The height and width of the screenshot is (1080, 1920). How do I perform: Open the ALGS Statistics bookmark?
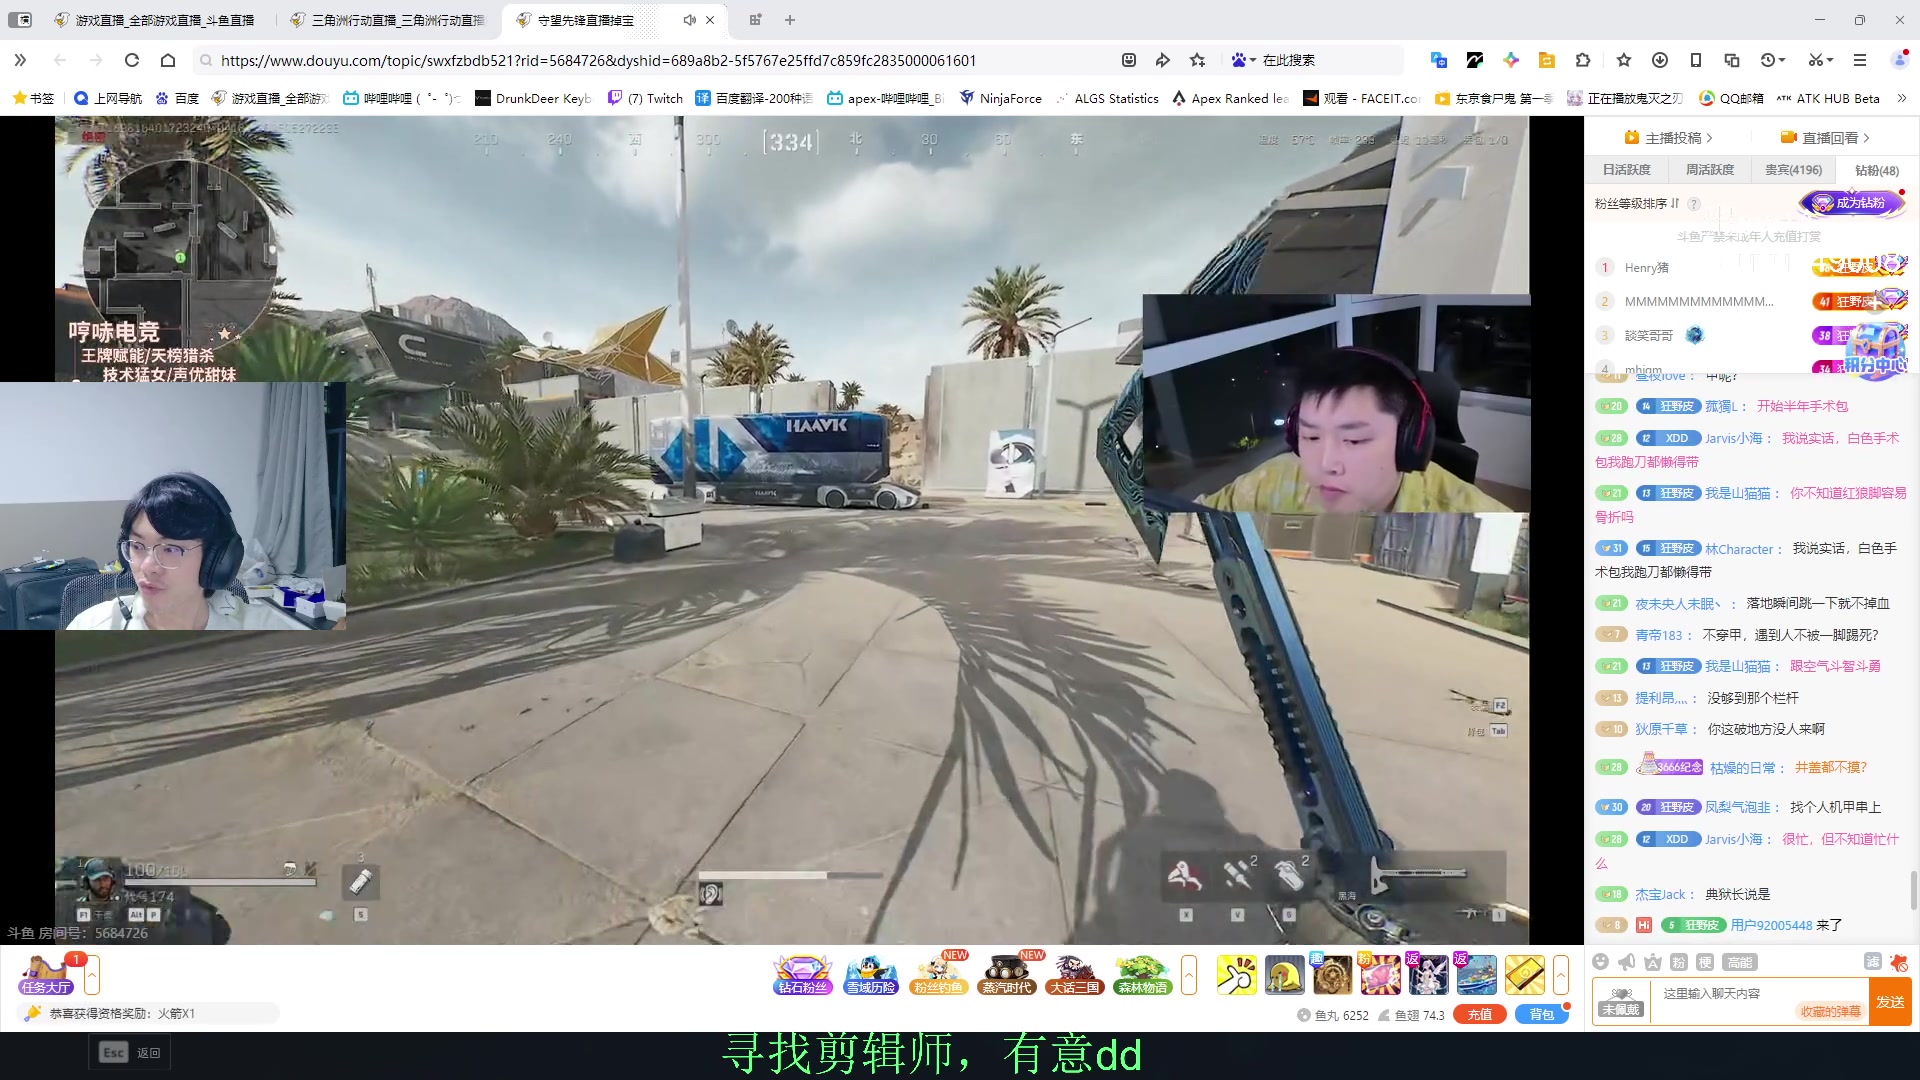click(x=1106, y=98)
